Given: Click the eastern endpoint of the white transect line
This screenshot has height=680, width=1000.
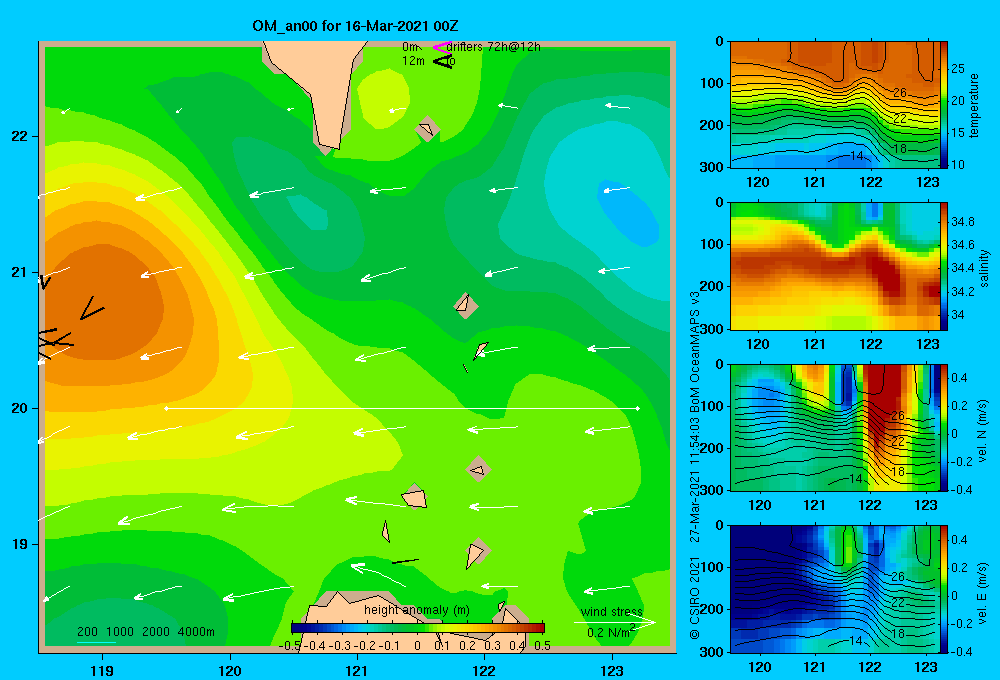Looking at the screenshot, I should coord(638,408).
